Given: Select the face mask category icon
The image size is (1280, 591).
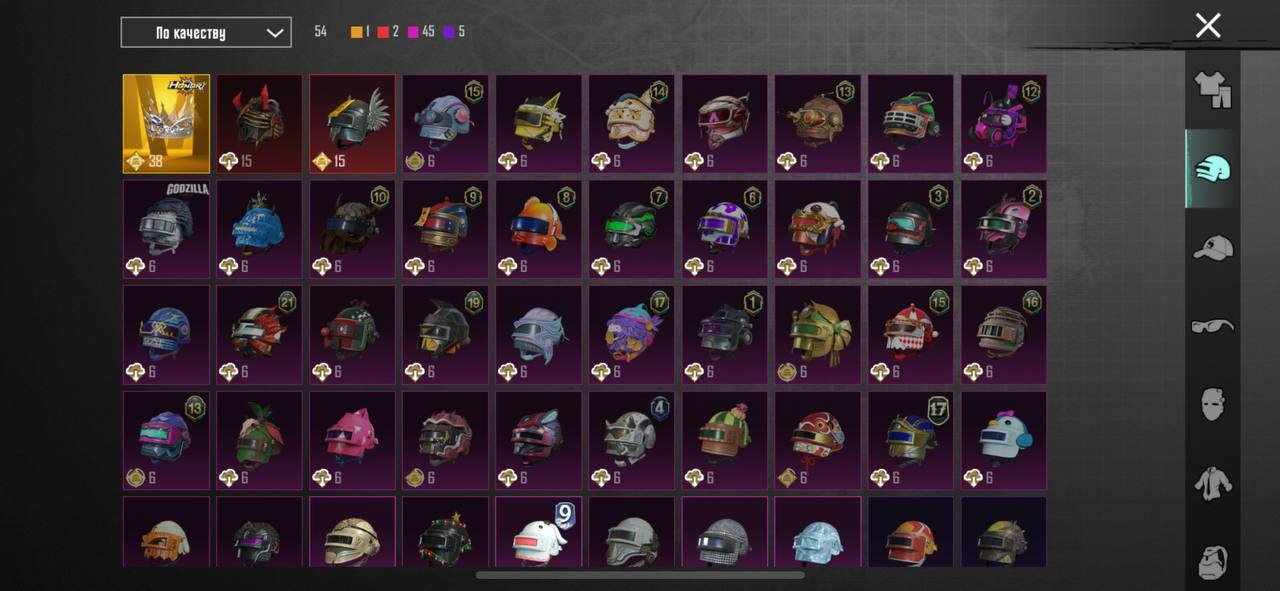Looking at the screenshot, I should coord(1212,404).
